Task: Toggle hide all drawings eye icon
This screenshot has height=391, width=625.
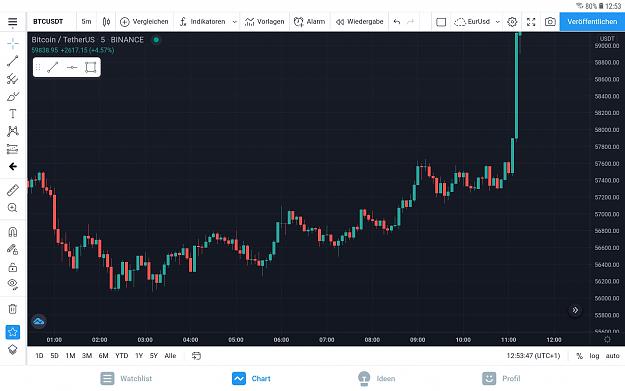Action: [x=13, y=284]
